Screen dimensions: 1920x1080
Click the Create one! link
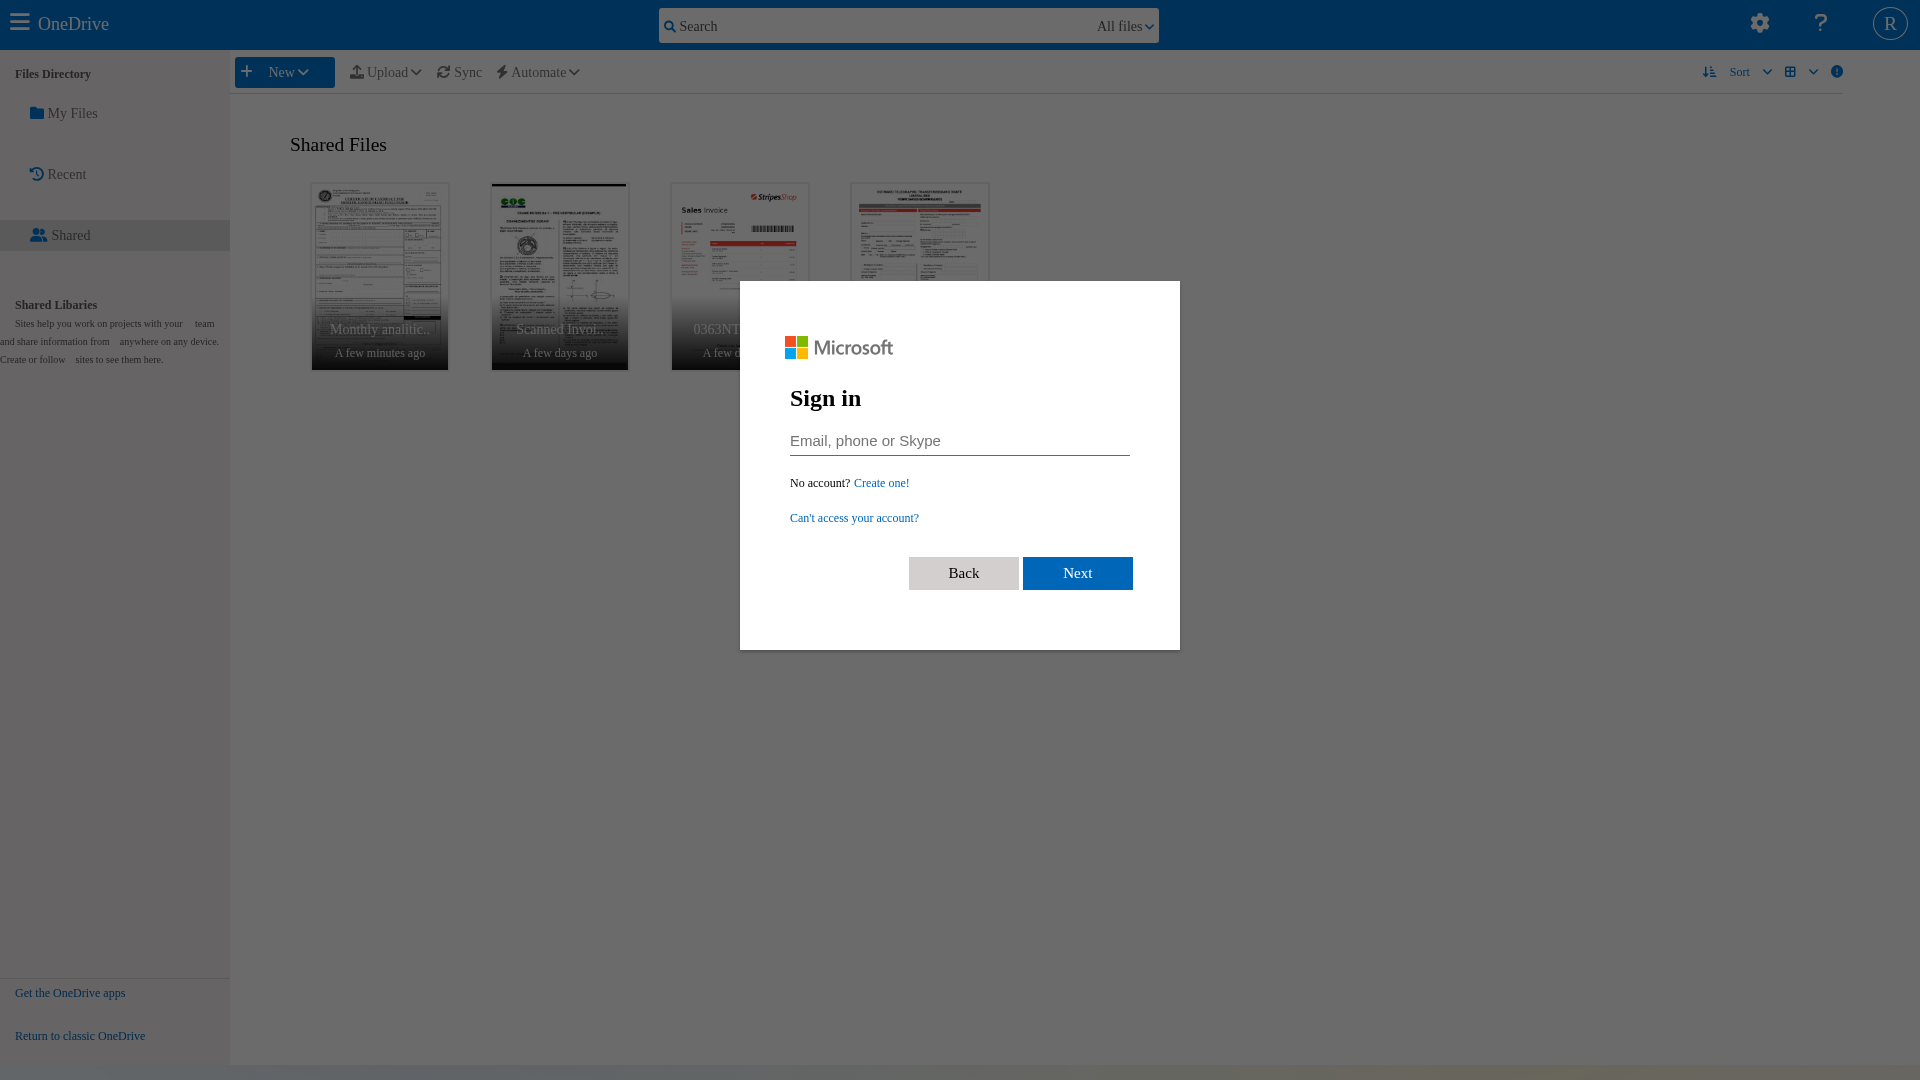882,483
